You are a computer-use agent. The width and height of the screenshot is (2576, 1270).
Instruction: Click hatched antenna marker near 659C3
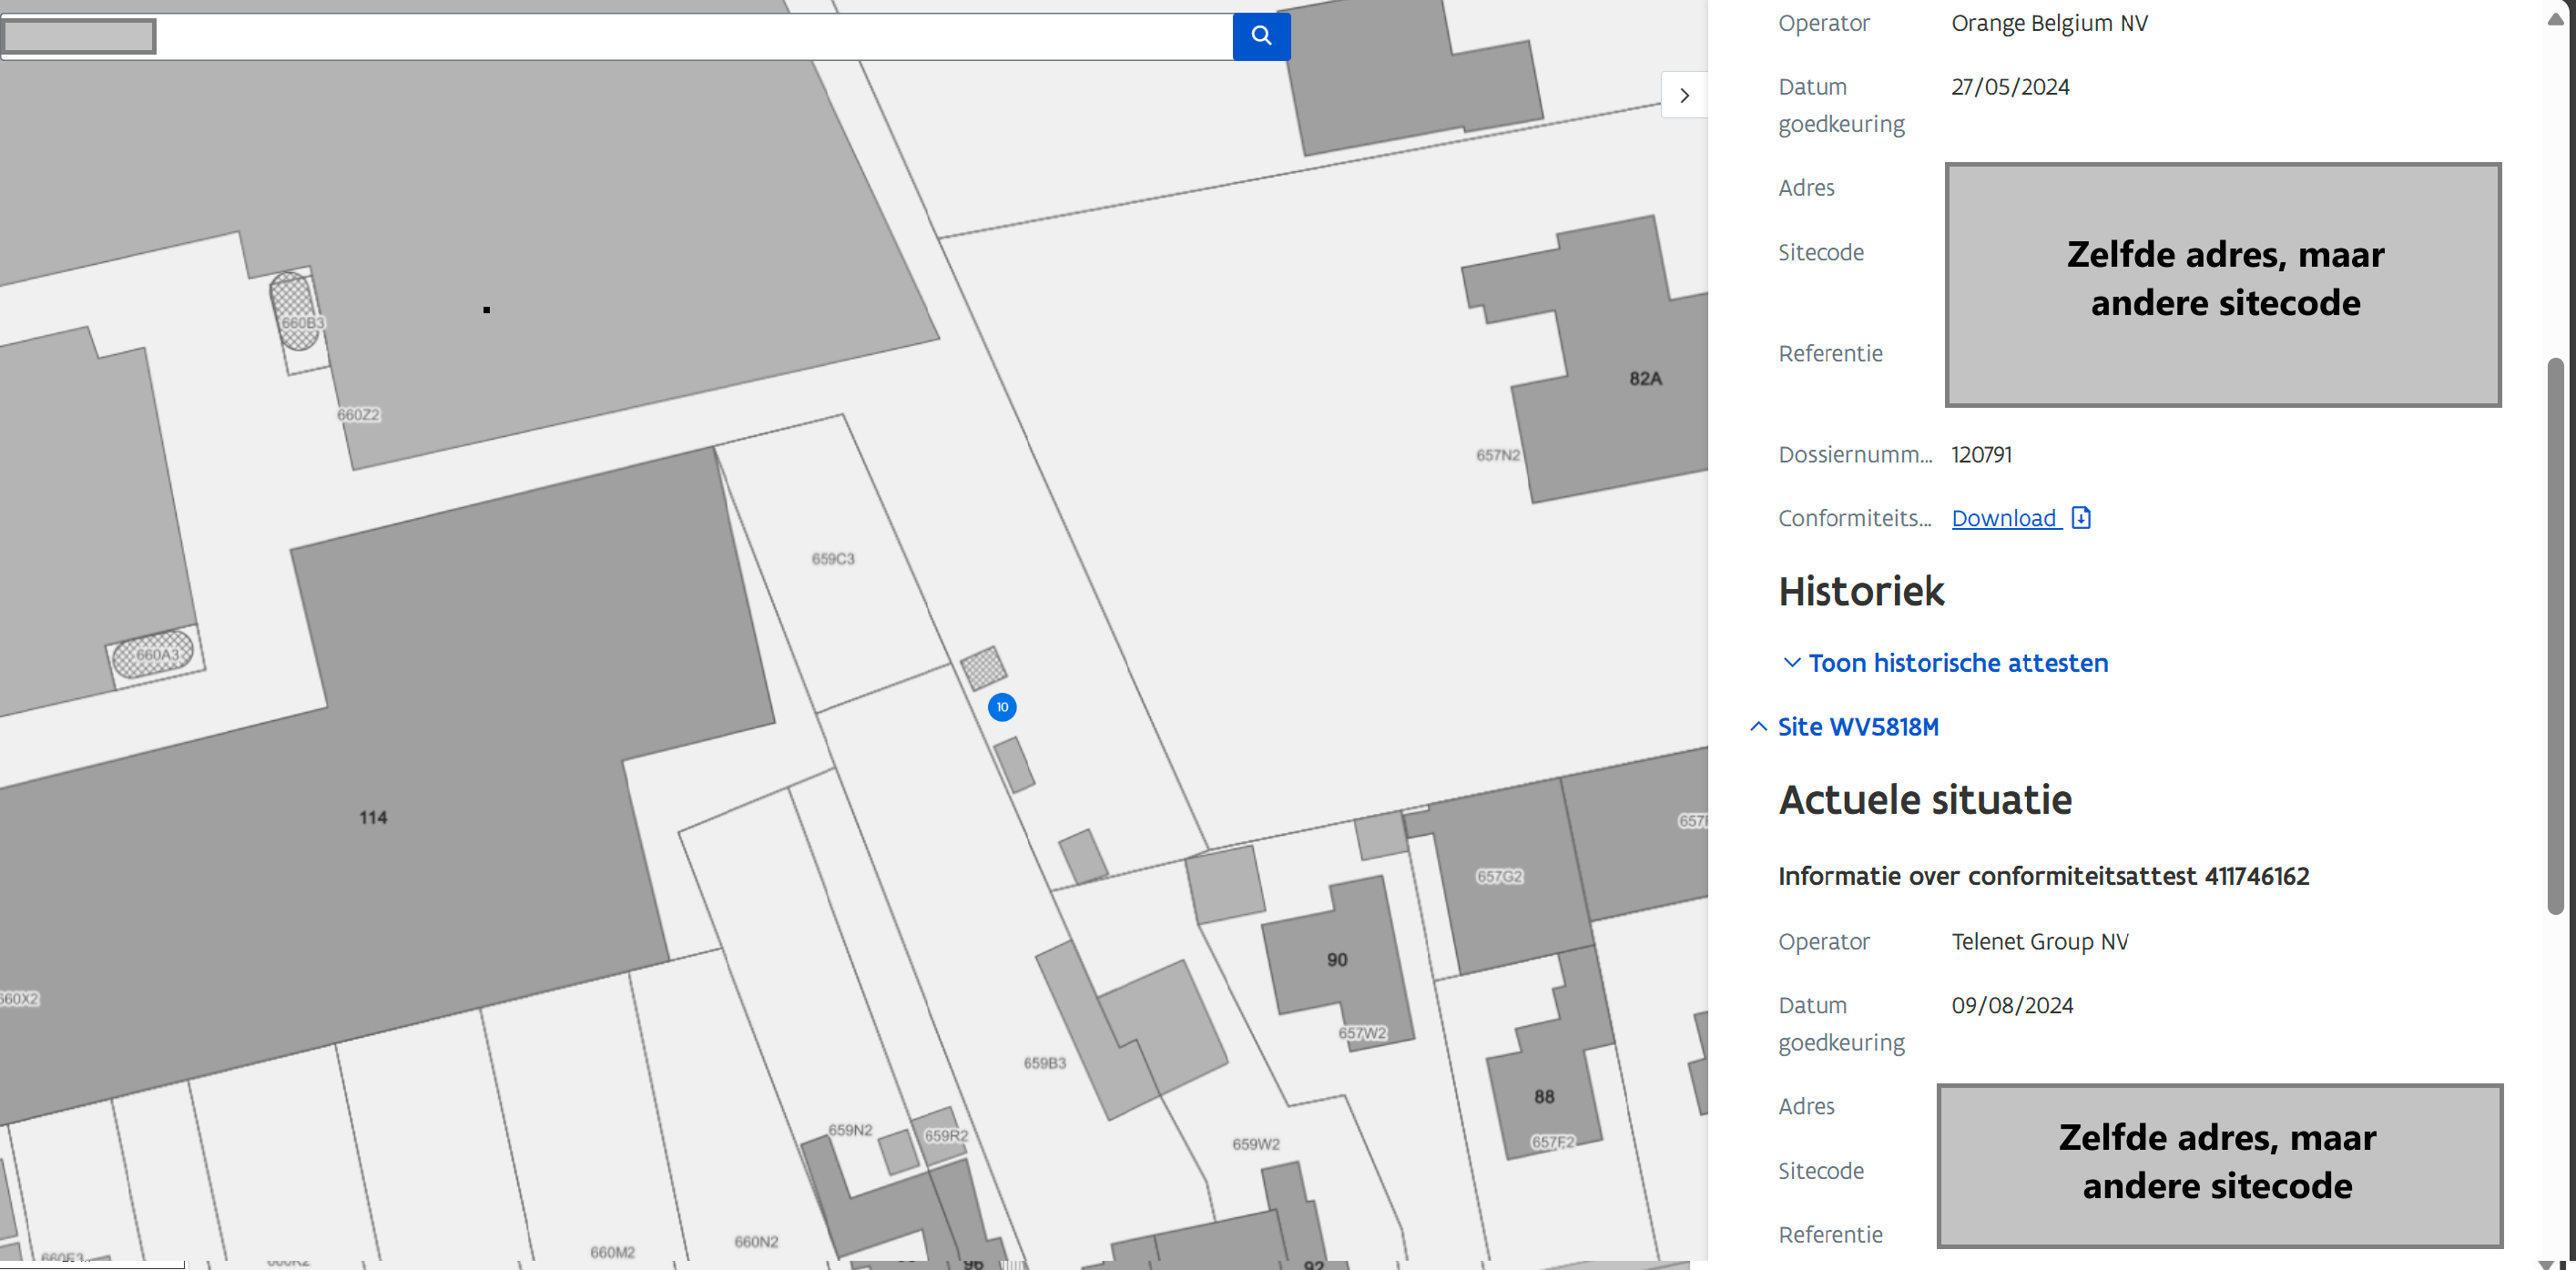coord(983,667)
